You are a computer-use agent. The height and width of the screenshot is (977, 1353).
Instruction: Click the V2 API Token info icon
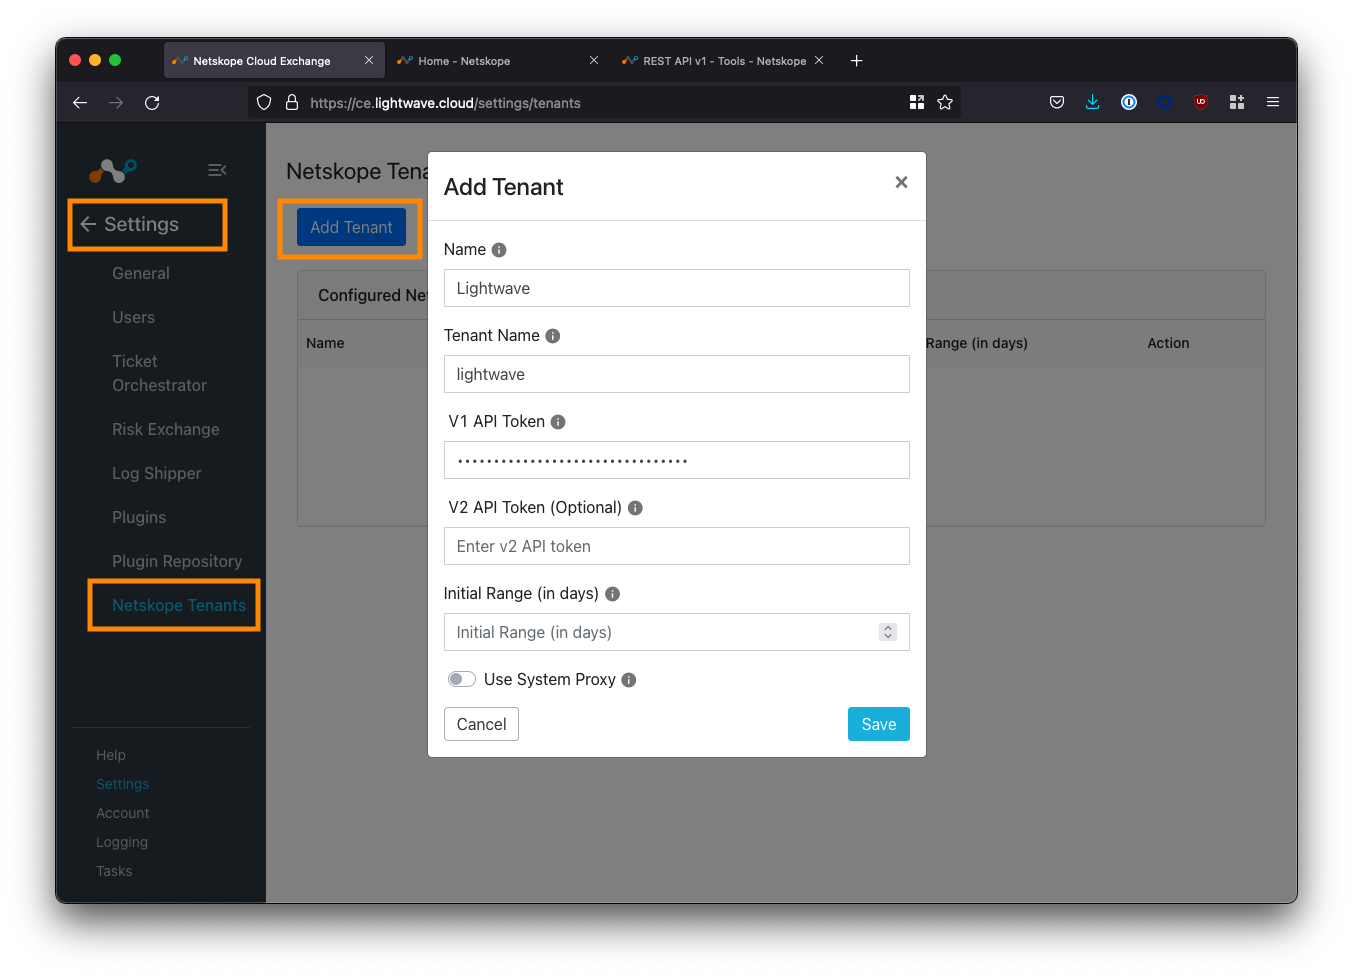point(635,508)
